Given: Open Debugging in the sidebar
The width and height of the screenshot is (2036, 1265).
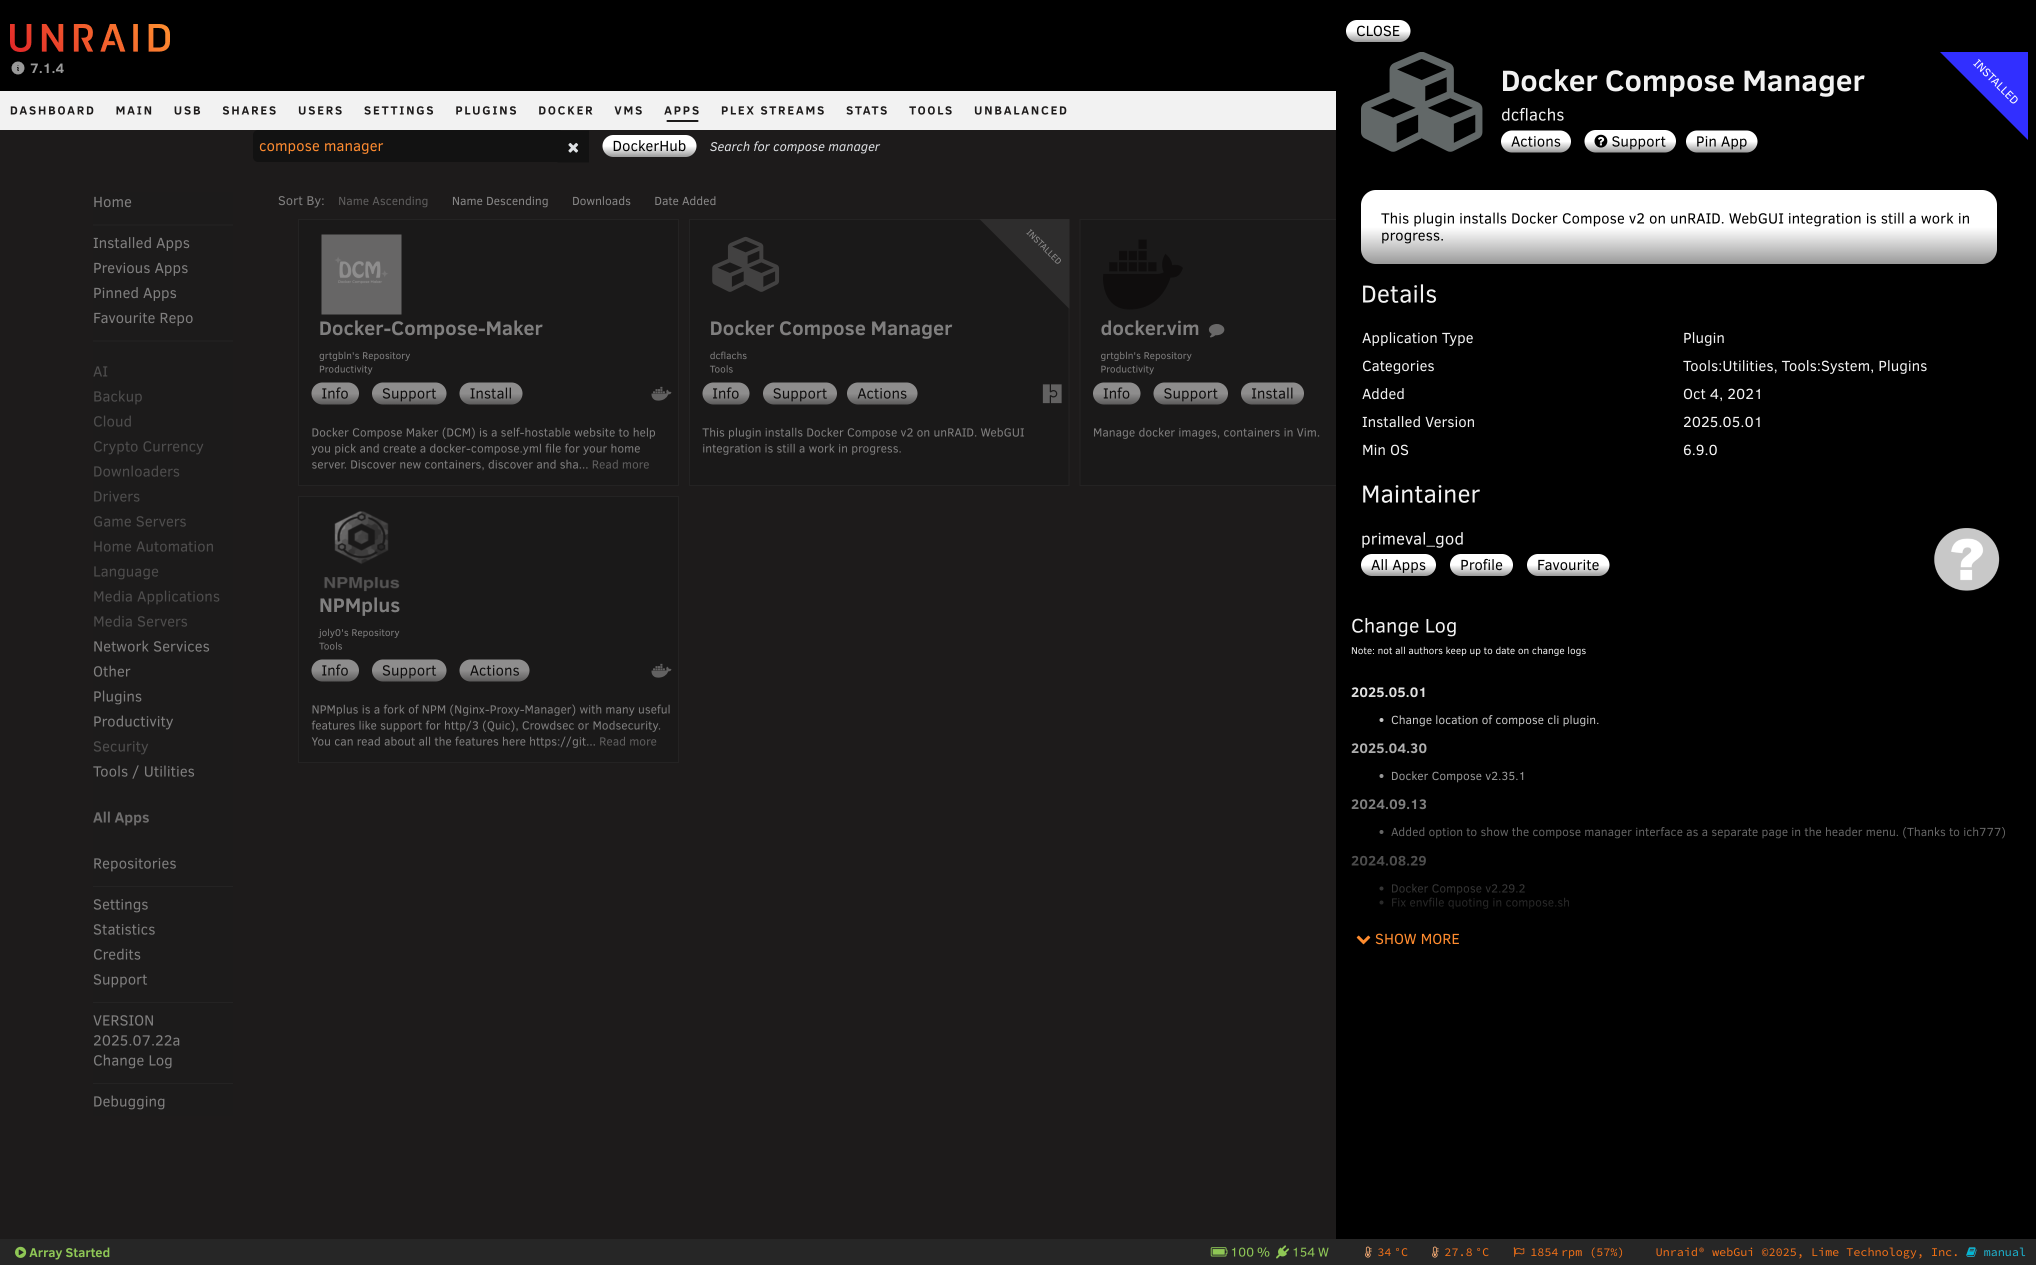Looking at the screenshot, I should [129, 1102].
